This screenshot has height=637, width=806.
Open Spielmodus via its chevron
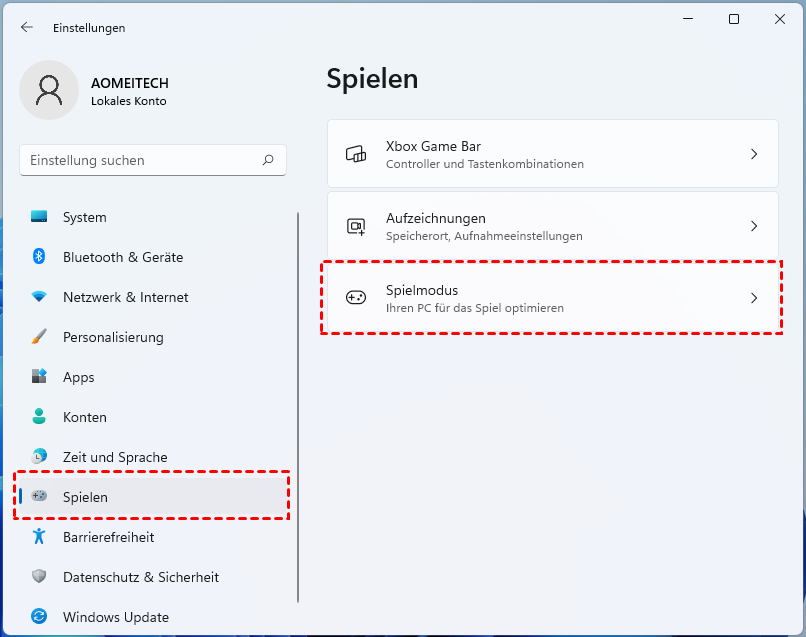point(754,298)
